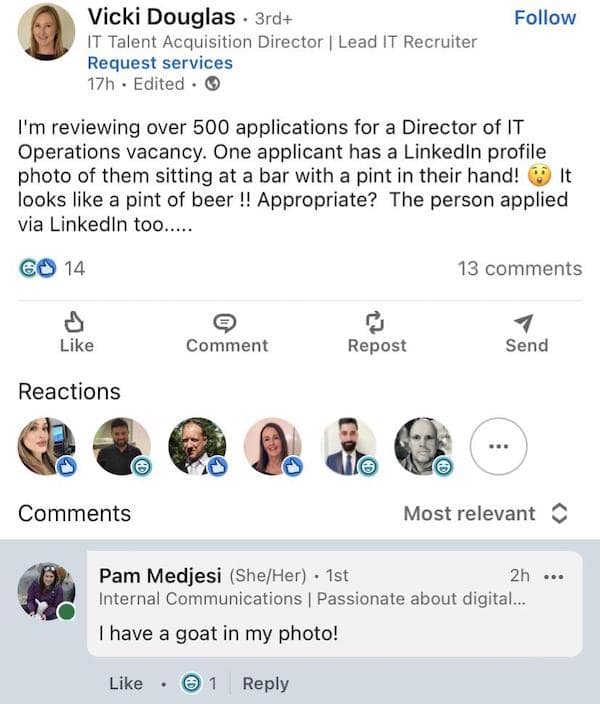Screen dimensions: 600x704
Task: Open Vicki Douglas's profile picture
Action: pyautogui.click(x=46, y=33)
